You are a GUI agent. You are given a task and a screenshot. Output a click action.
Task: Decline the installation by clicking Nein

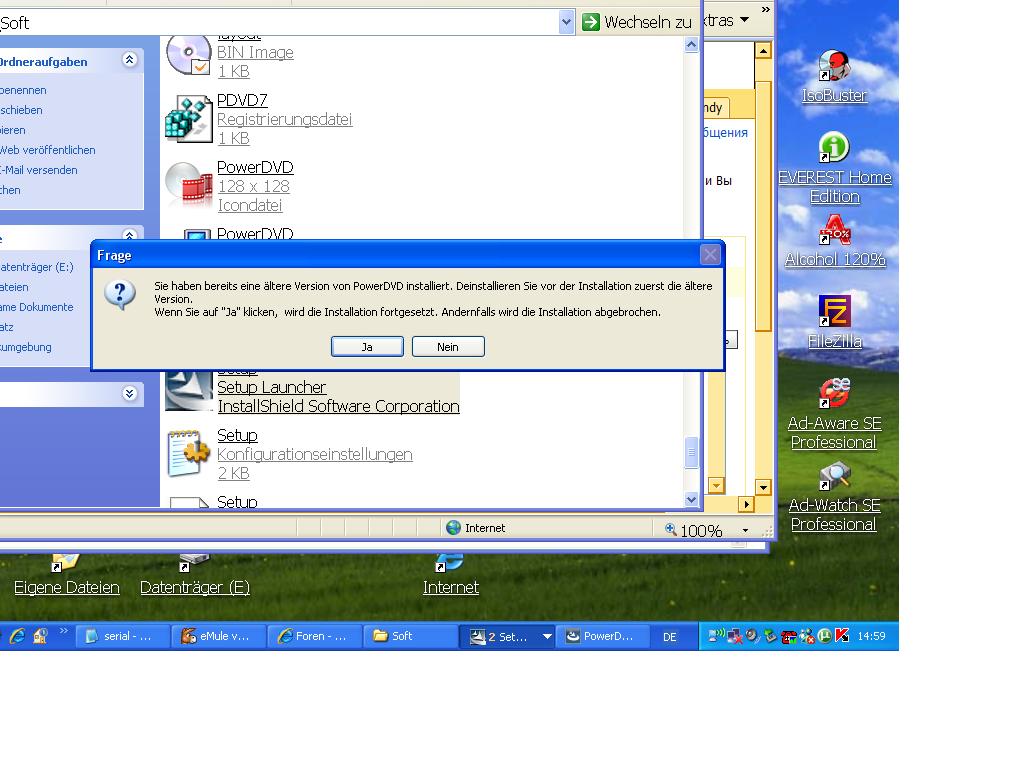pyautogui.click(x=448, y=347)
